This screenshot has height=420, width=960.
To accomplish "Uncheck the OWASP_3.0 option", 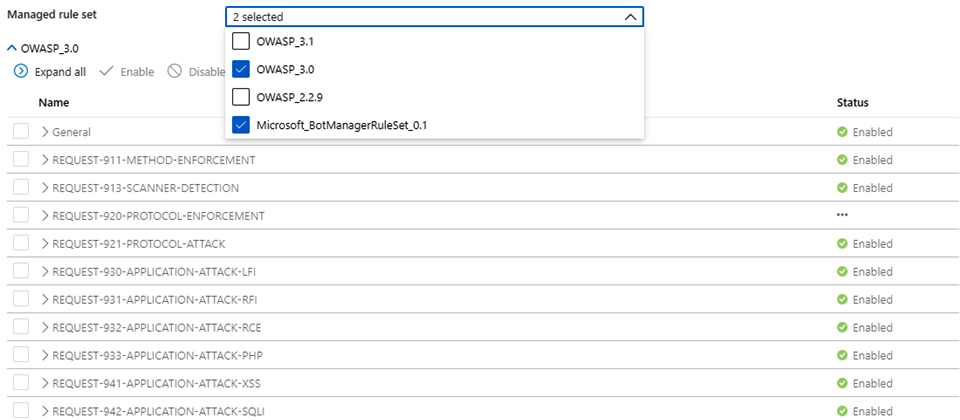I will (240, 69).
